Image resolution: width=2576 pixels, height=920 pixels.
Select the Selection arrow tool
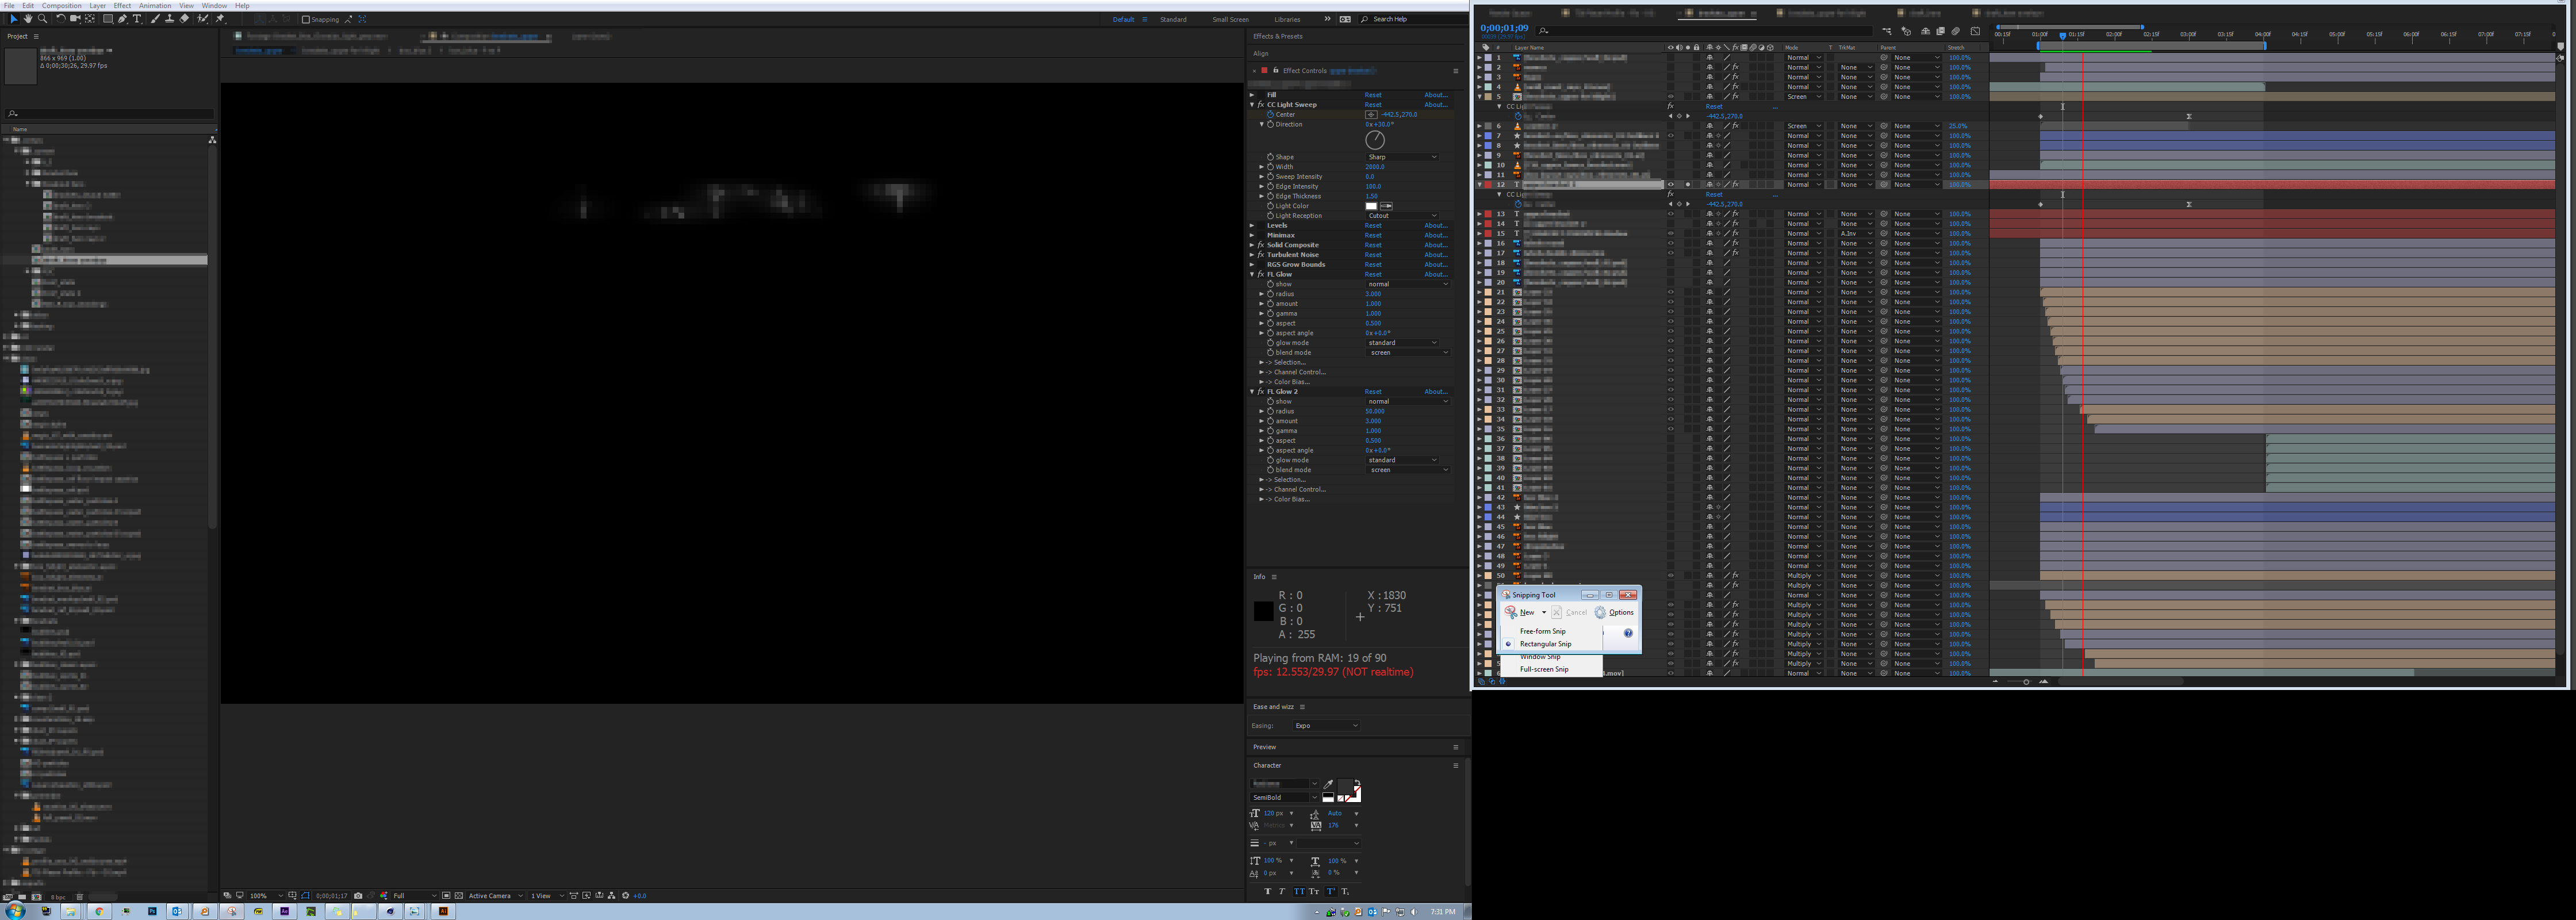(x=14, y=19)
